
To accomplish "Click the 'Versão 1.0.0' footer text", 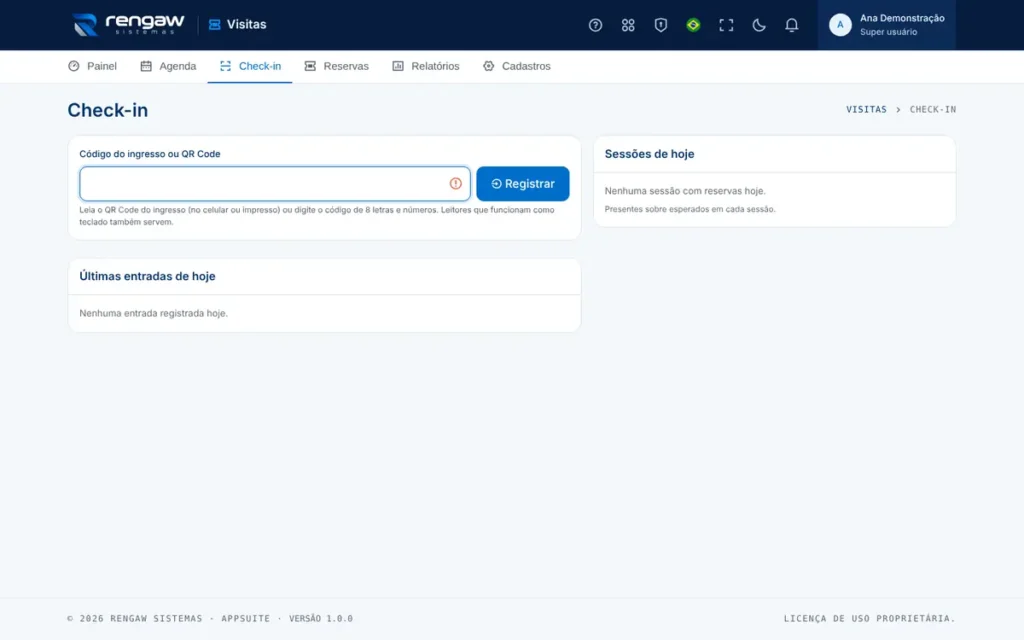I will pos(321,618).
